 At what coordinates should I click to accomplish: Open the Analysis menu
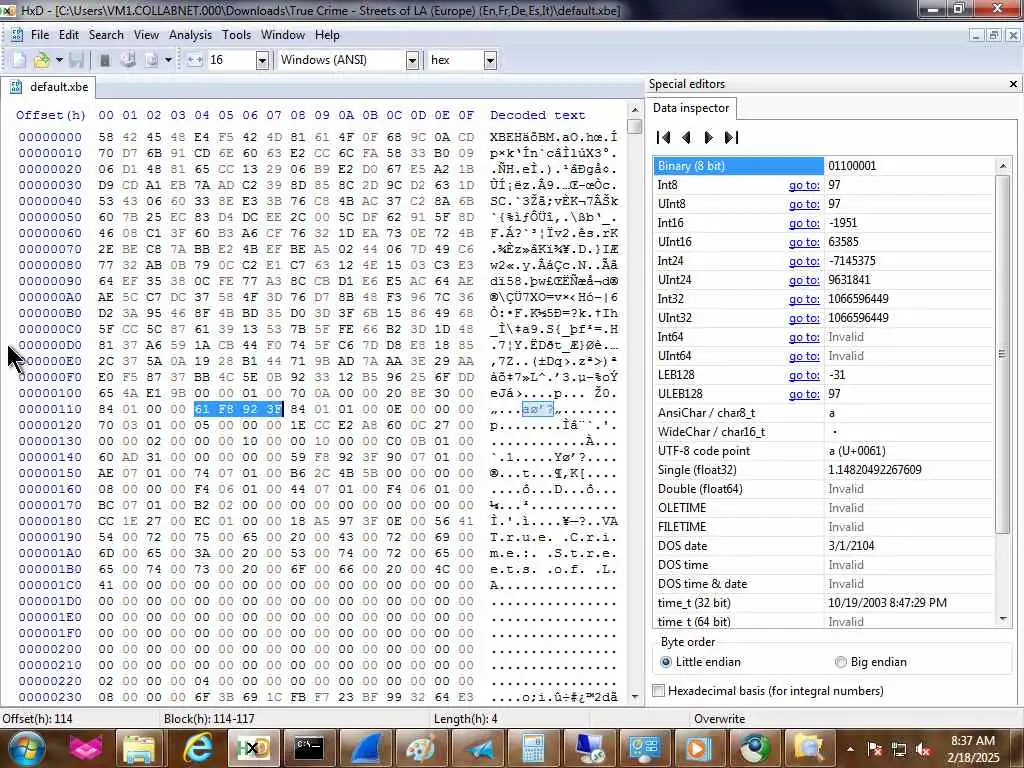190,35
